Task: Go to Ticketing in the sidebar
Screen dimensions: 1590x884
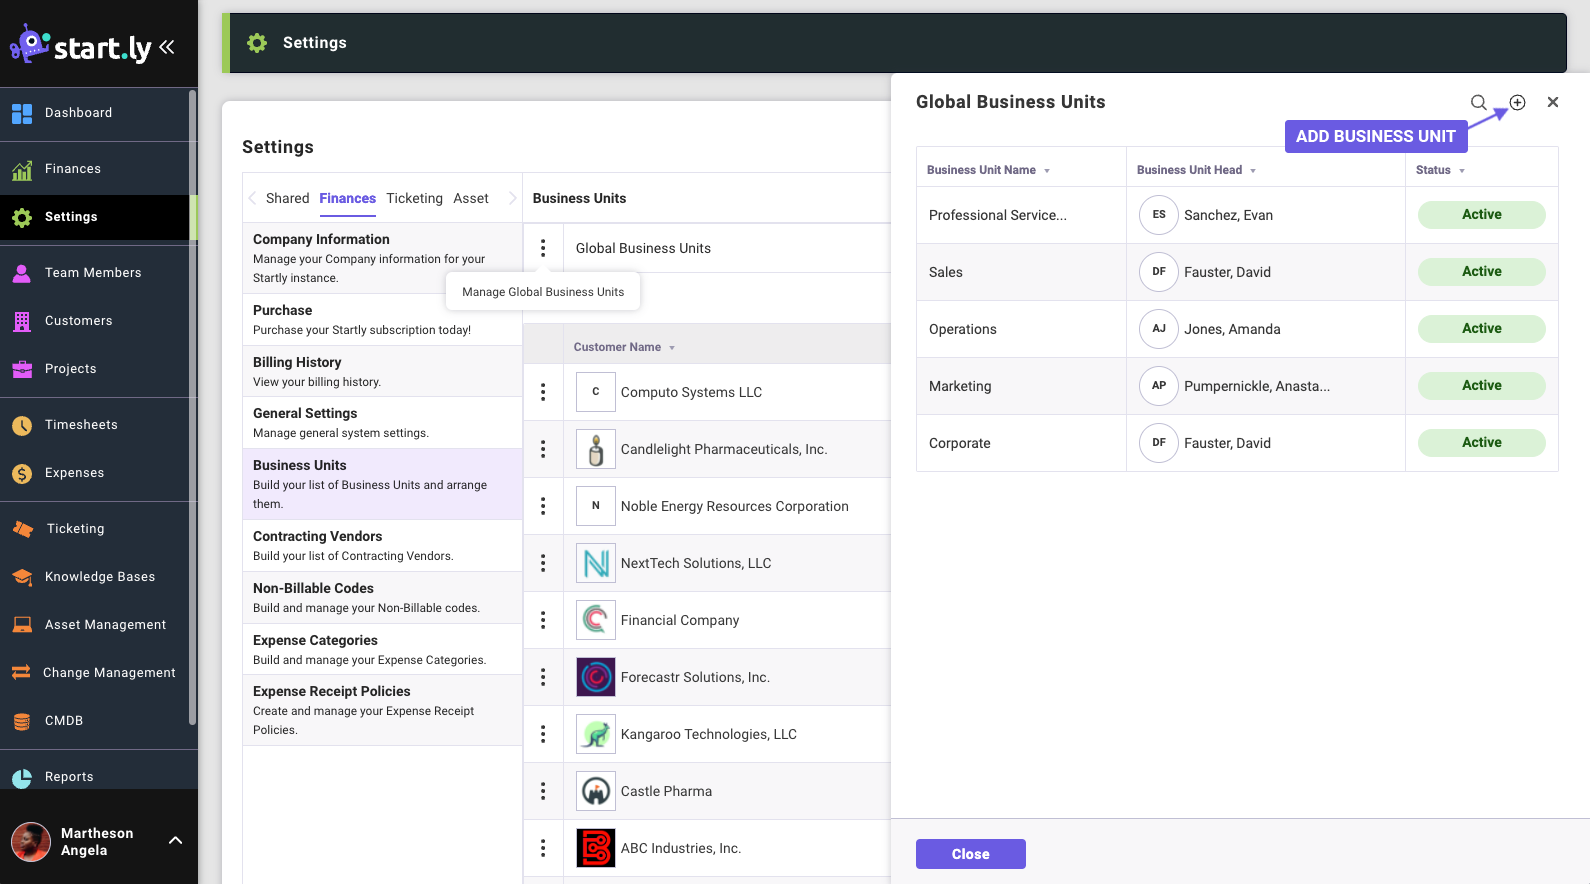Action: pyautogui.click(x=75, y=529)
